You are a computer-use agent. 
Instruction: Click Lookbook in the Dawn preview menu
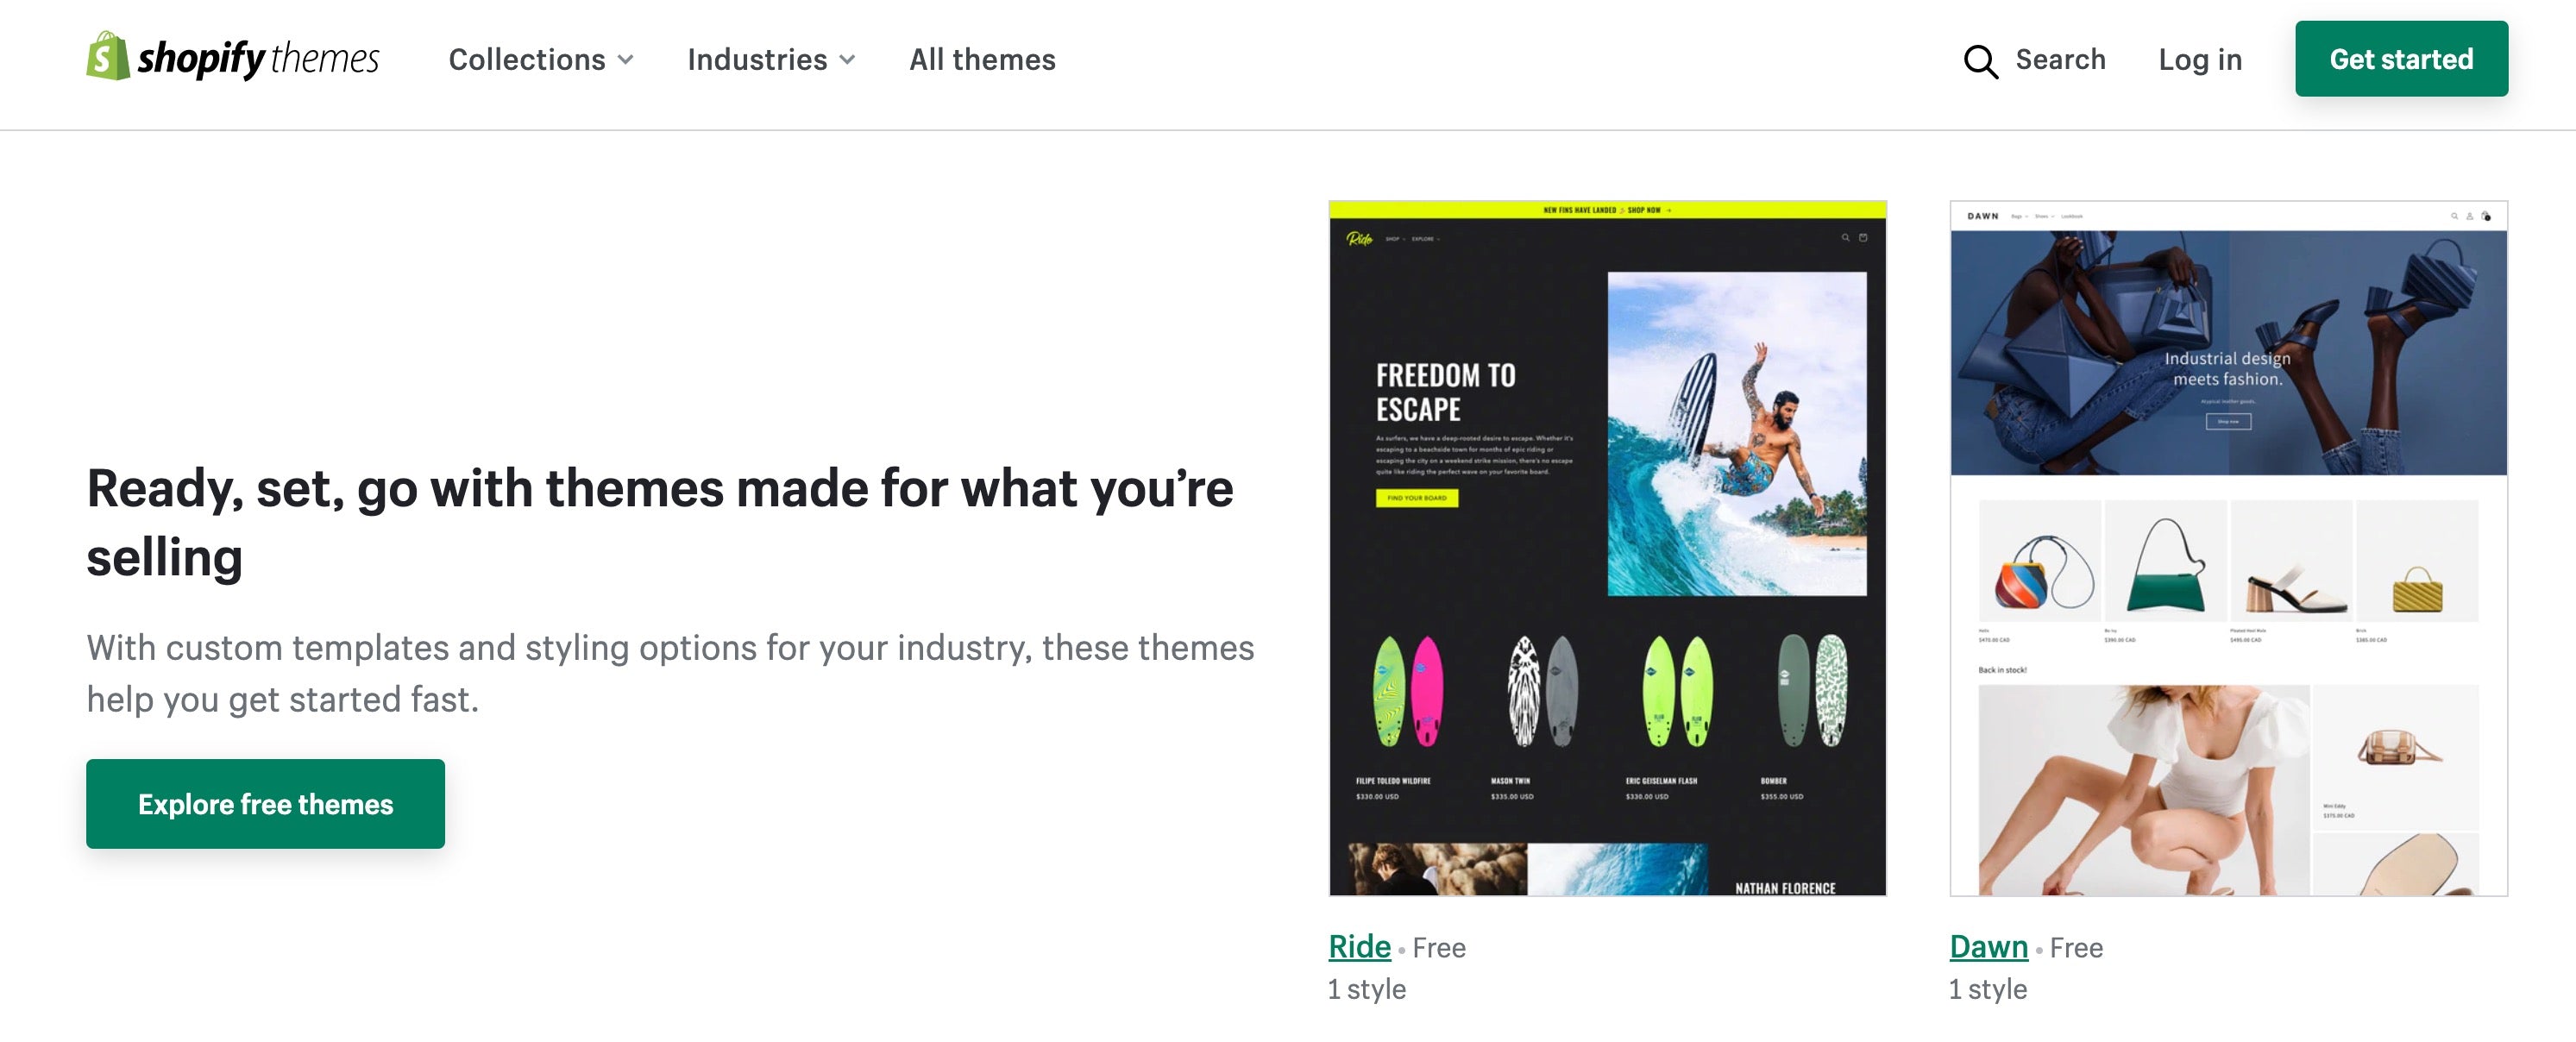(x=2072, y=216)
